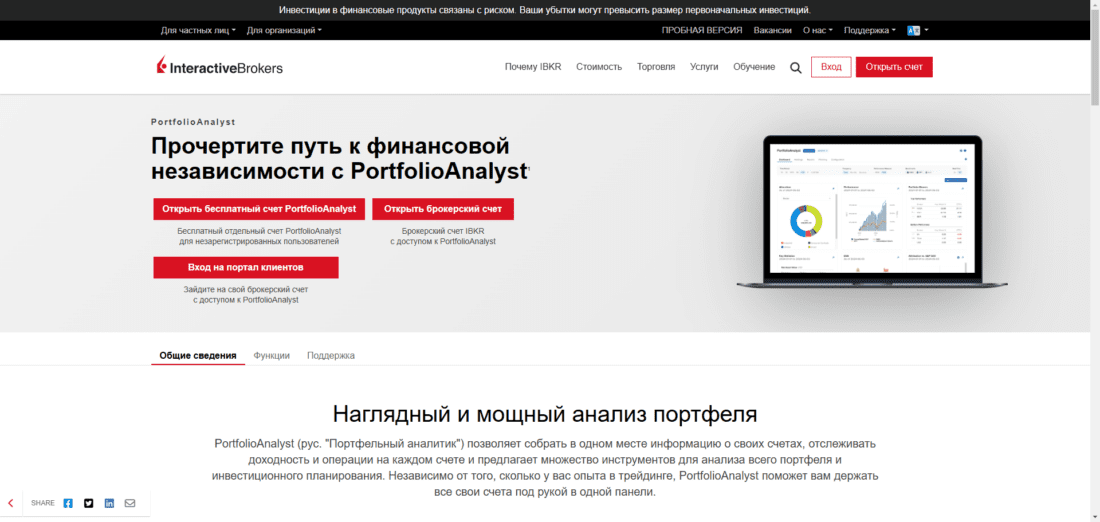Click the PortfolioAnalyst label above the headline
Screen dimensions: 1100x522
pos(193,121)
